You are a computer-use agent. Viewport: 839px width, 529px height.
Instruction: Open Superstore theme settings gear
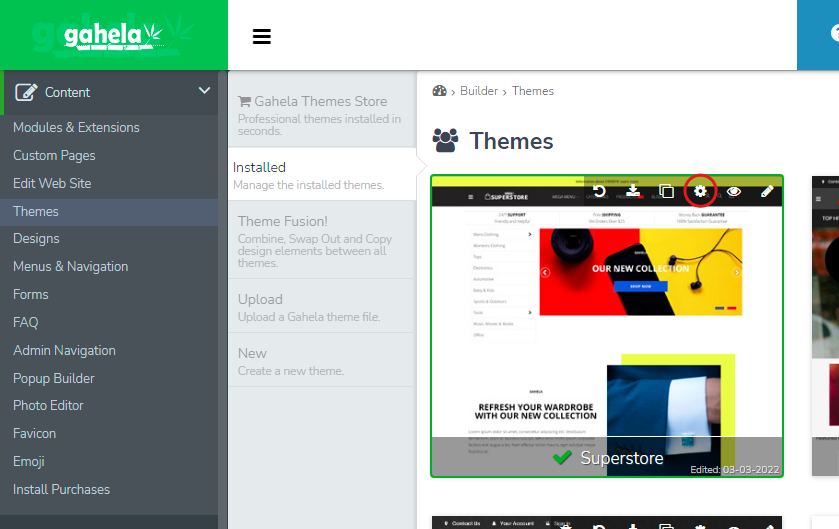point(700,191)
